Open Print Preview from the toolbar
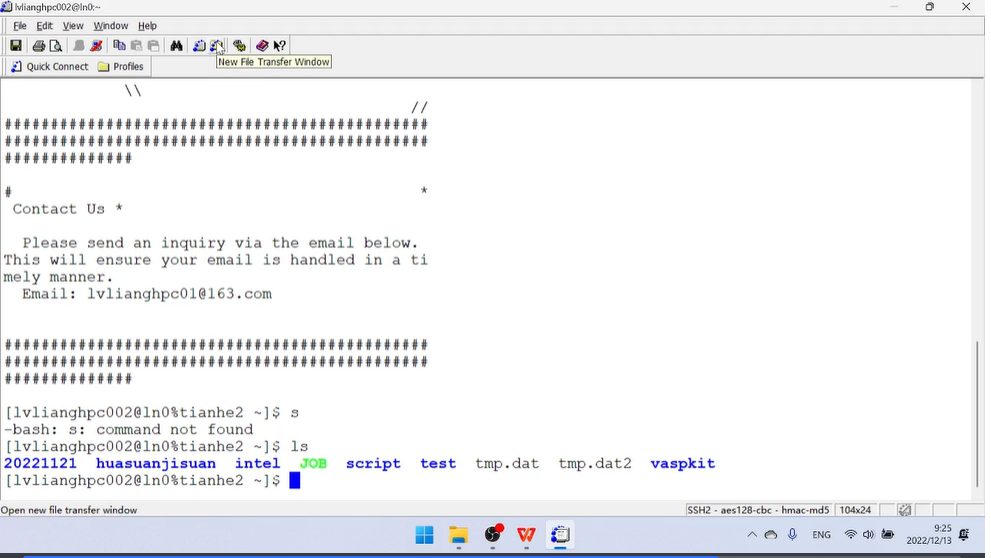The width and height of the screenshot is (991, 558). (55, 46)
